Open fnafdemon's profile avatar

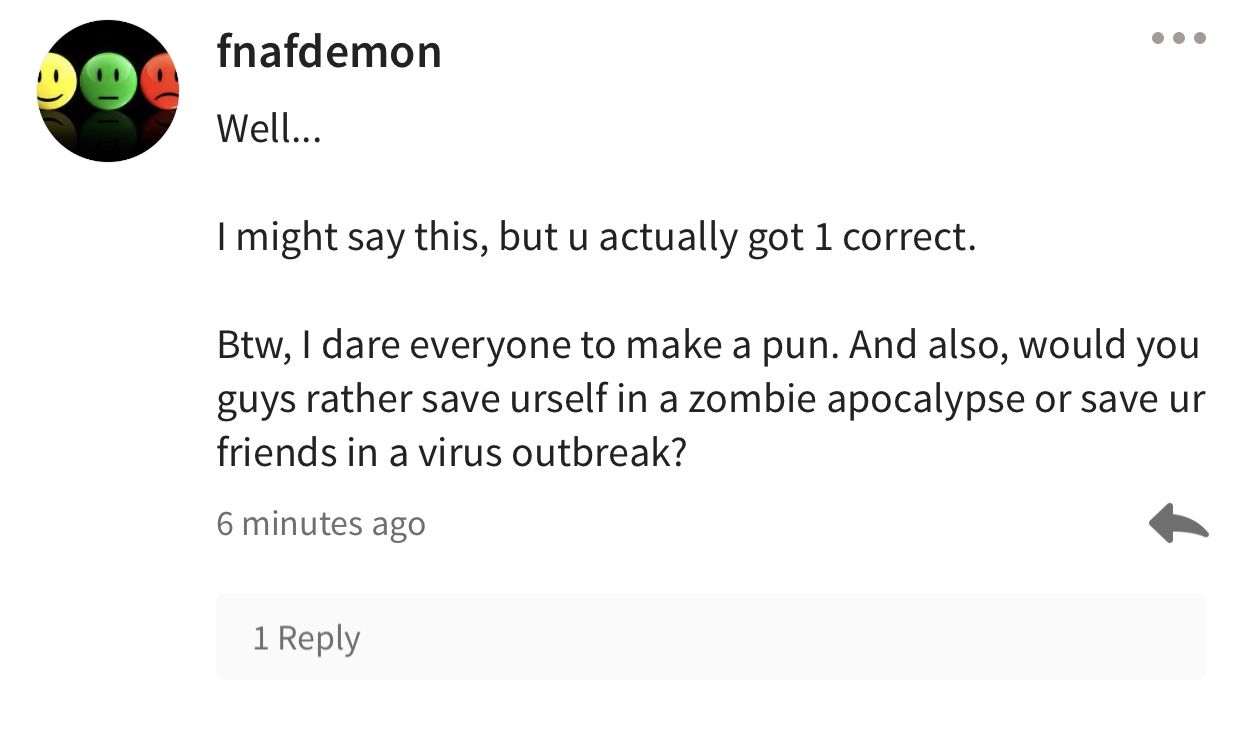[x=108, y=91]
